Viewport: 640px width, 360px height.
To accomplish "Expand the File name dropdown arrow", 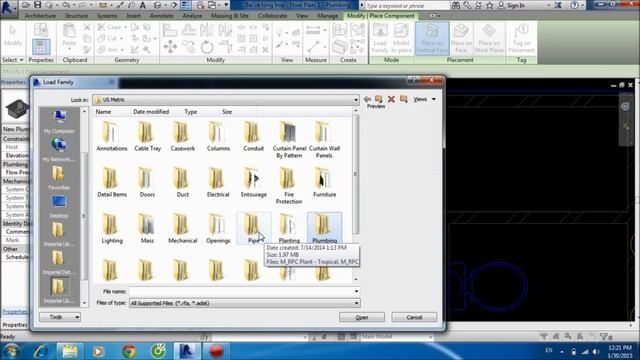I will pos(356,291).
